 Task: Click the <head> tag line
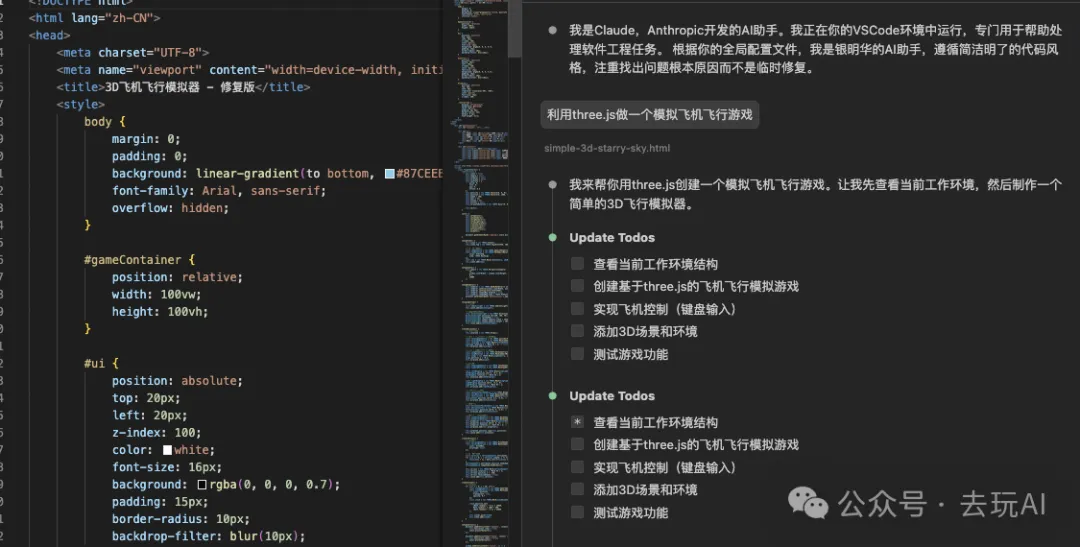click(x=50, y=35)
